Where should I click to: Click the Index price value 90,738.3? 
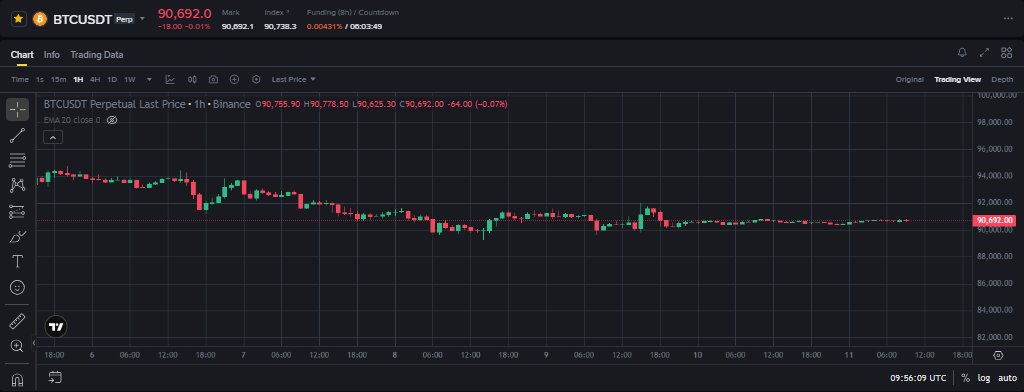pos(280,26)
